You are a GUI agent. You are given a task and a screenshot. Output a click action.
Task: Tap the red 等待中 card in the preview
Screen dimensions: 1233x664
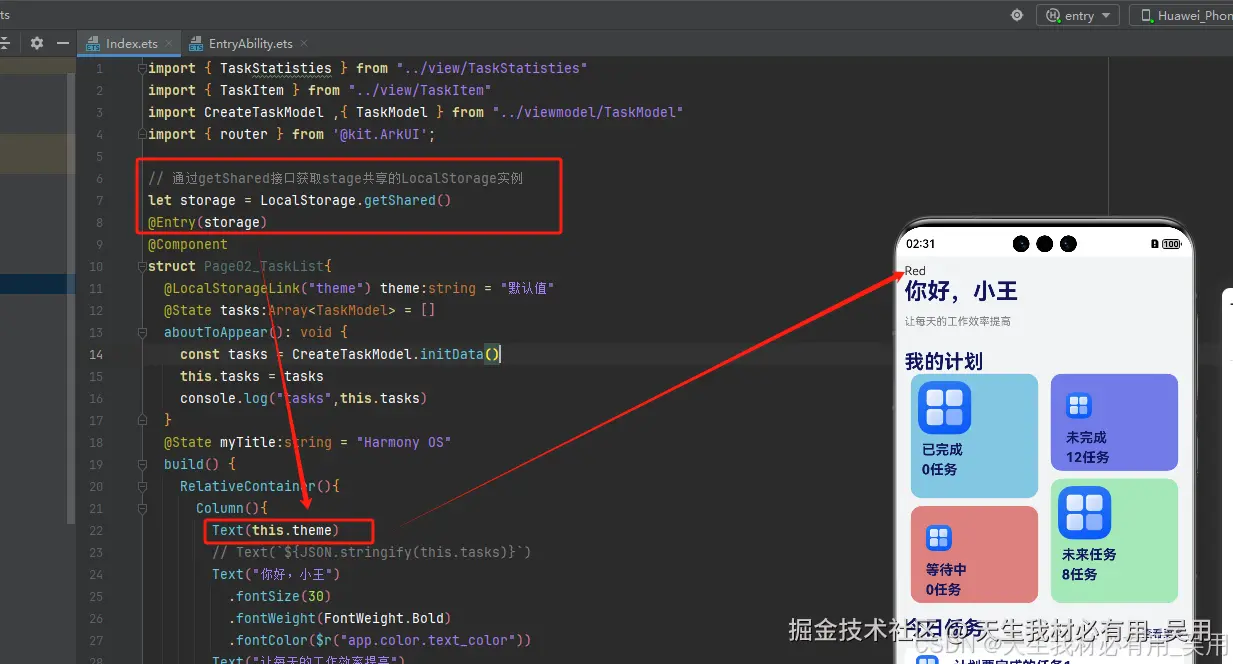[974, 553]
